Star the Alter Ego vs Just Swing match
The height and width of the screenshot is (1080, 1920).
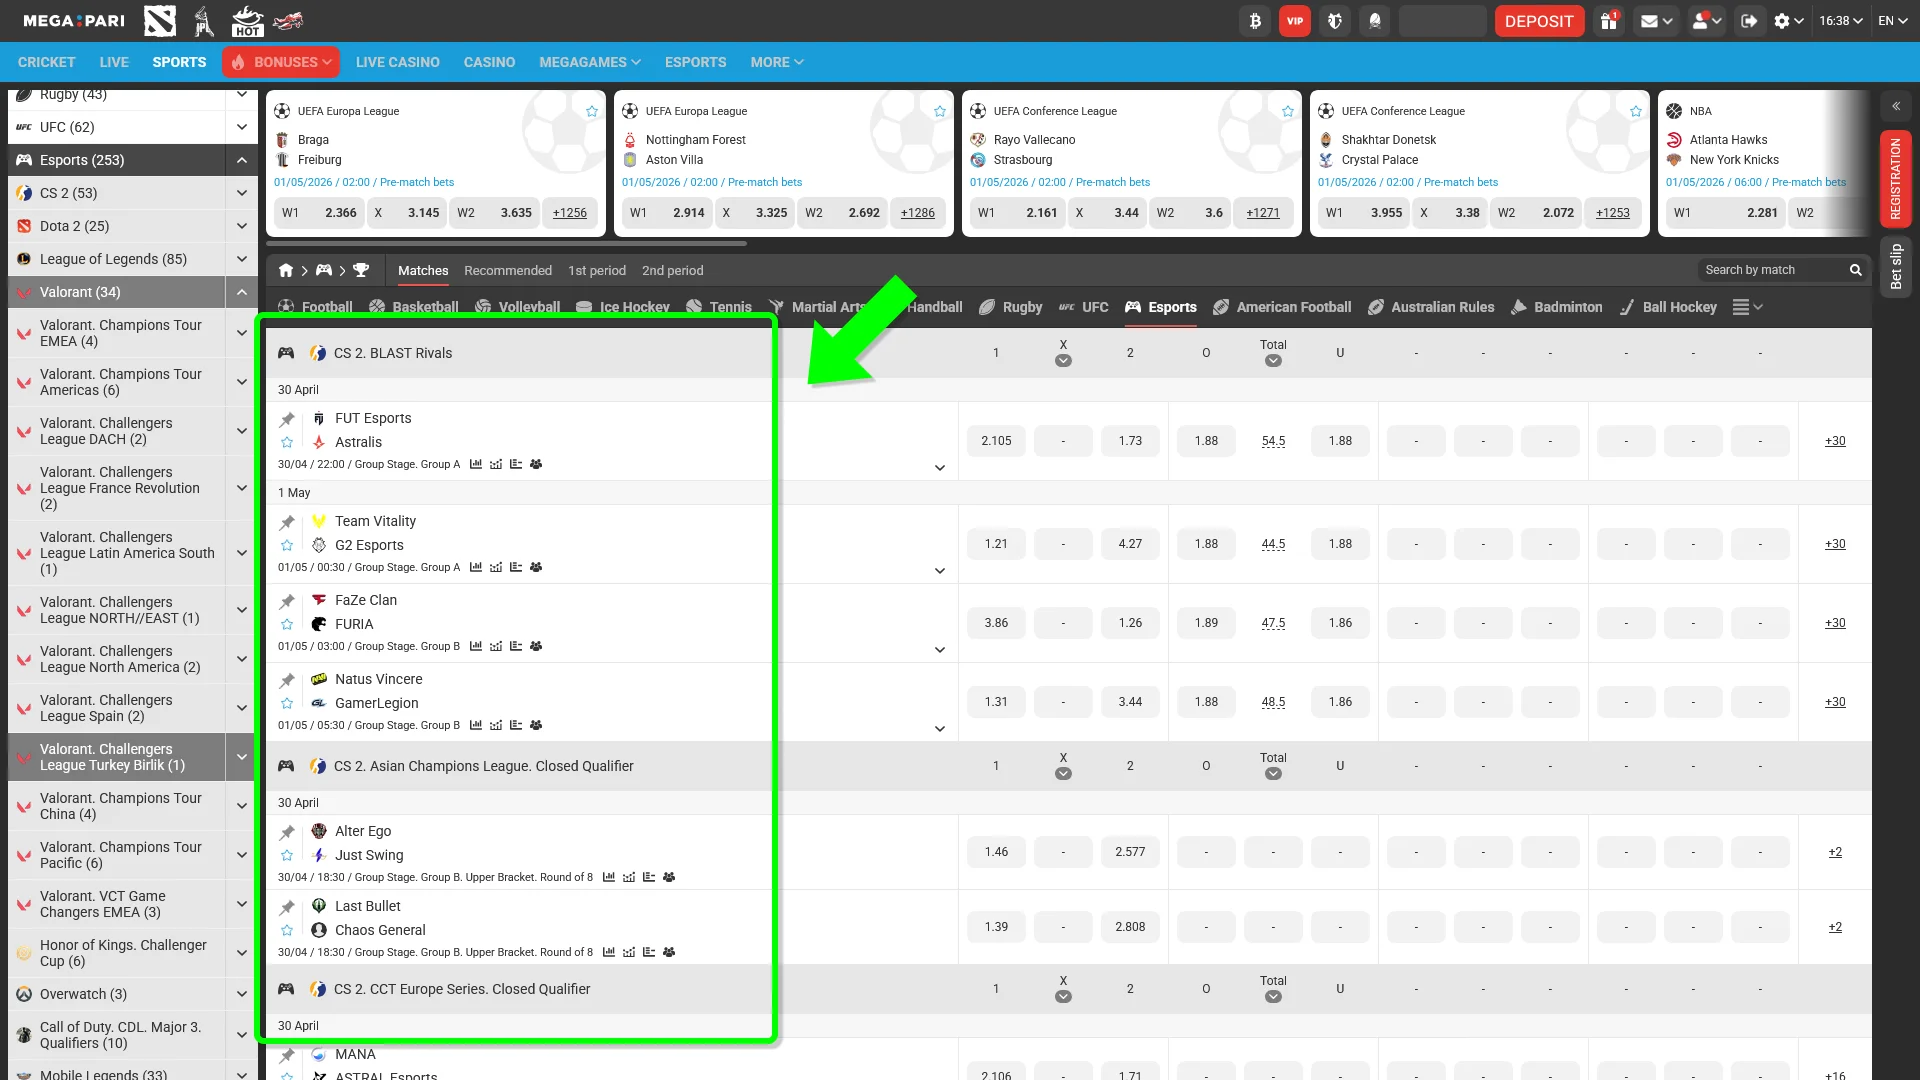pos(287,855)
